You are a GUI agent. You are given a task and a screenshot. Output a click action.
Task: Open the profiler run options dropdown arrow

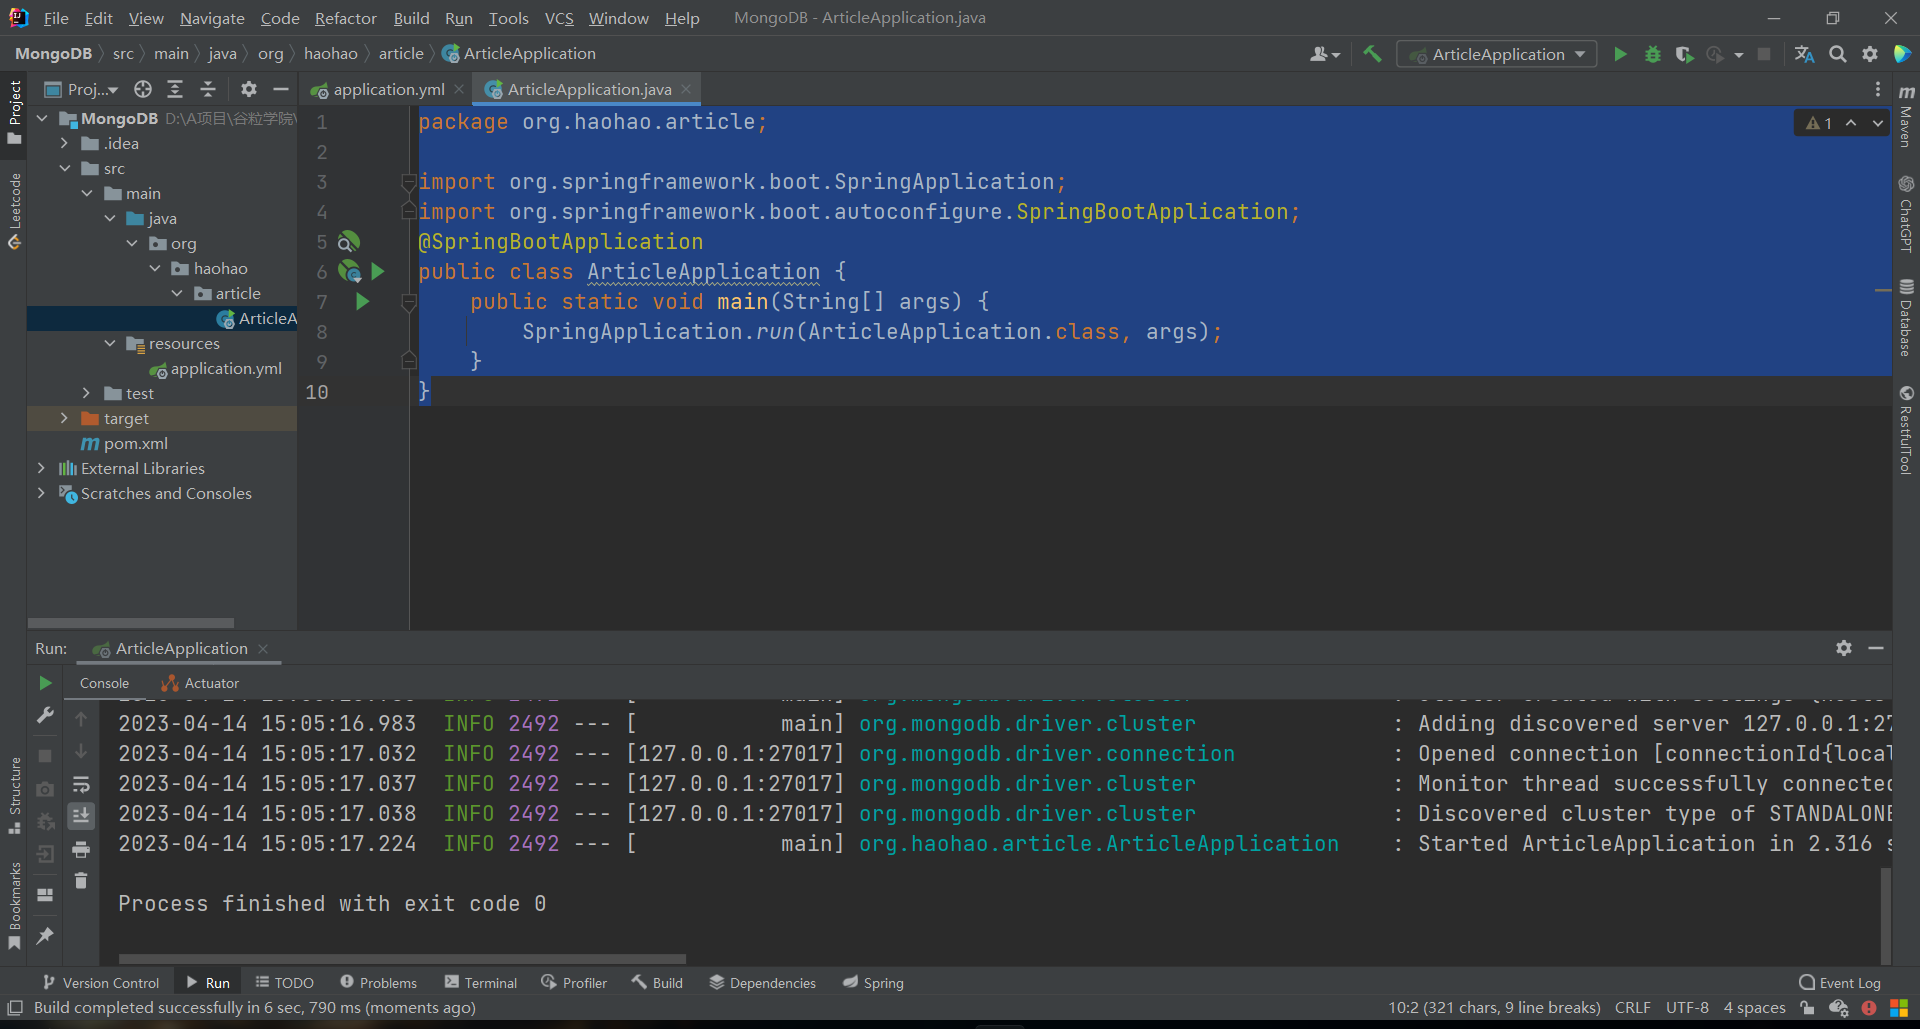pyautogui.click(x=1739, y=54)
